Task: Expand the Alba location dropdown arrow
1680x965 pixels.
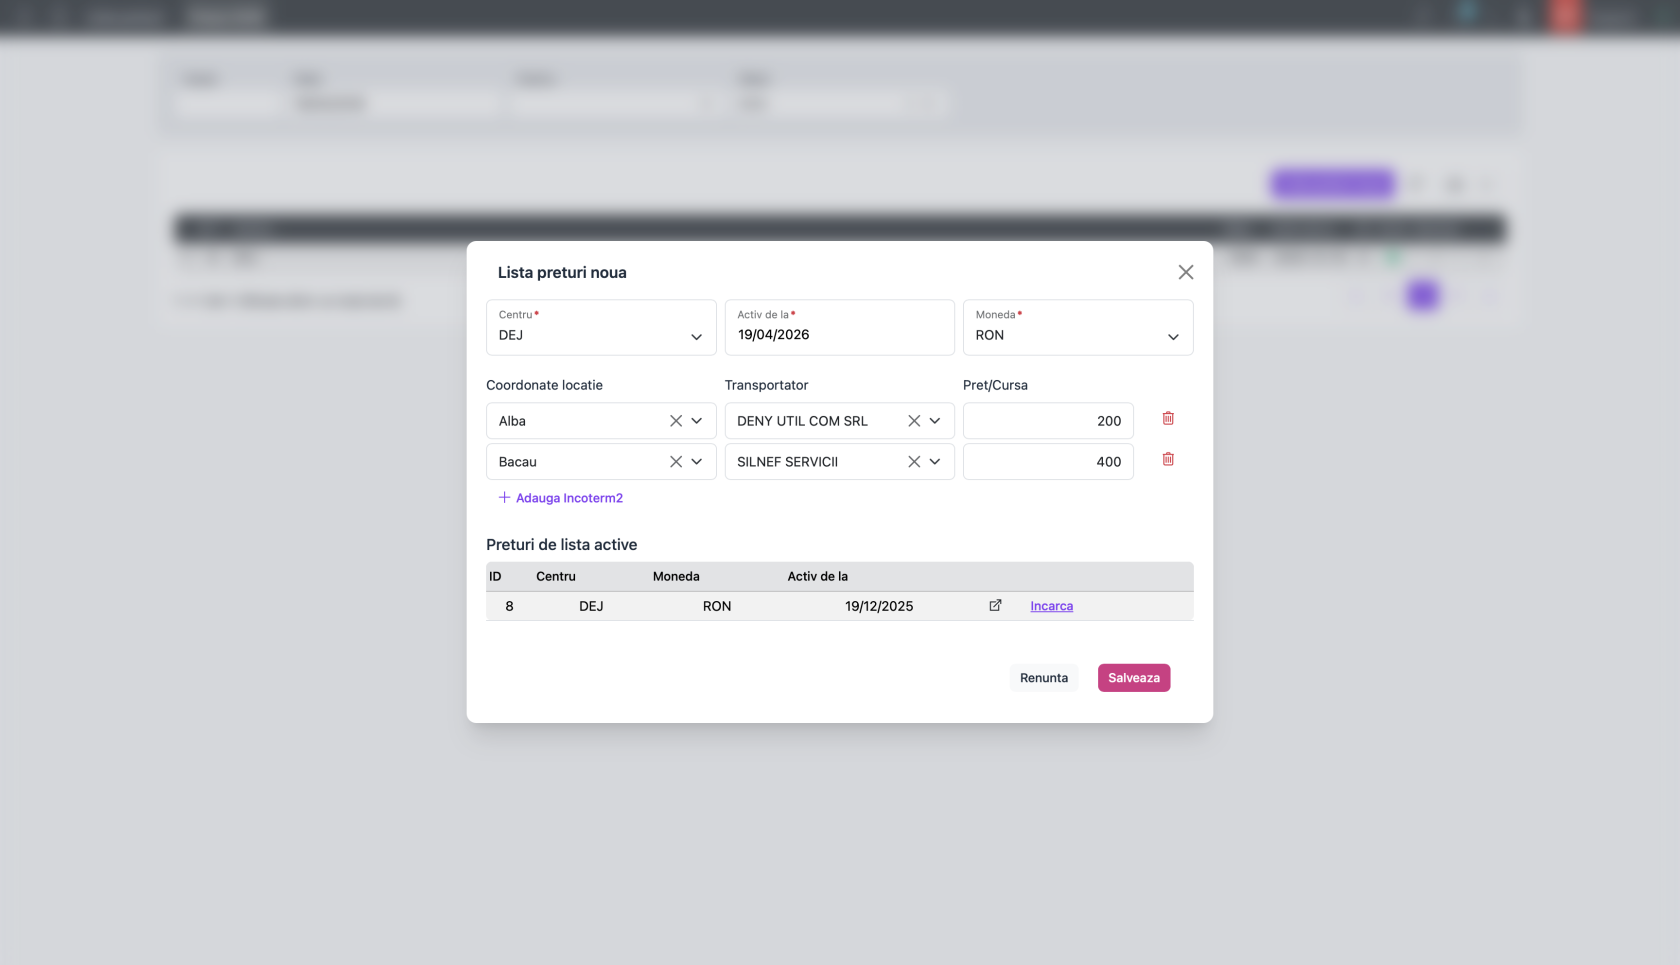Action: 697,421
